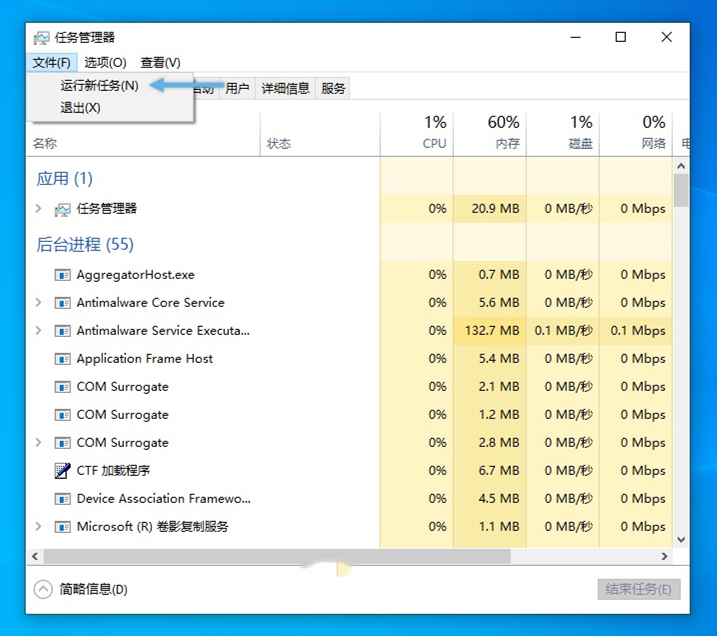The width and height of the screenshot is (717, 636).
Task: Select the 应用 (1) group header
Action: (64, 178)
